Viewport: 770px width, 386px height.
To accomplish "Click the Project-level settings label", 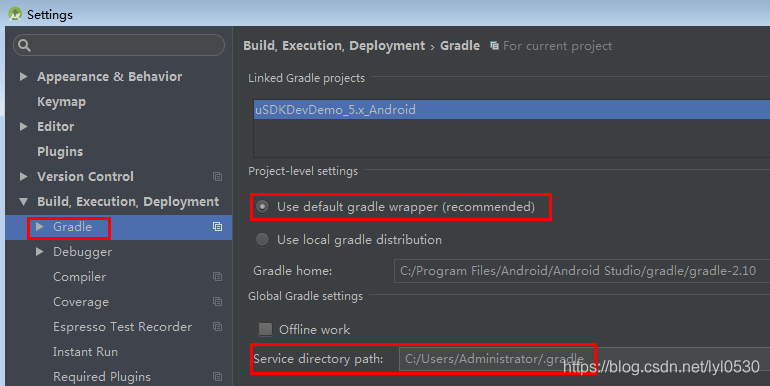I will click(x=303, y=171).
